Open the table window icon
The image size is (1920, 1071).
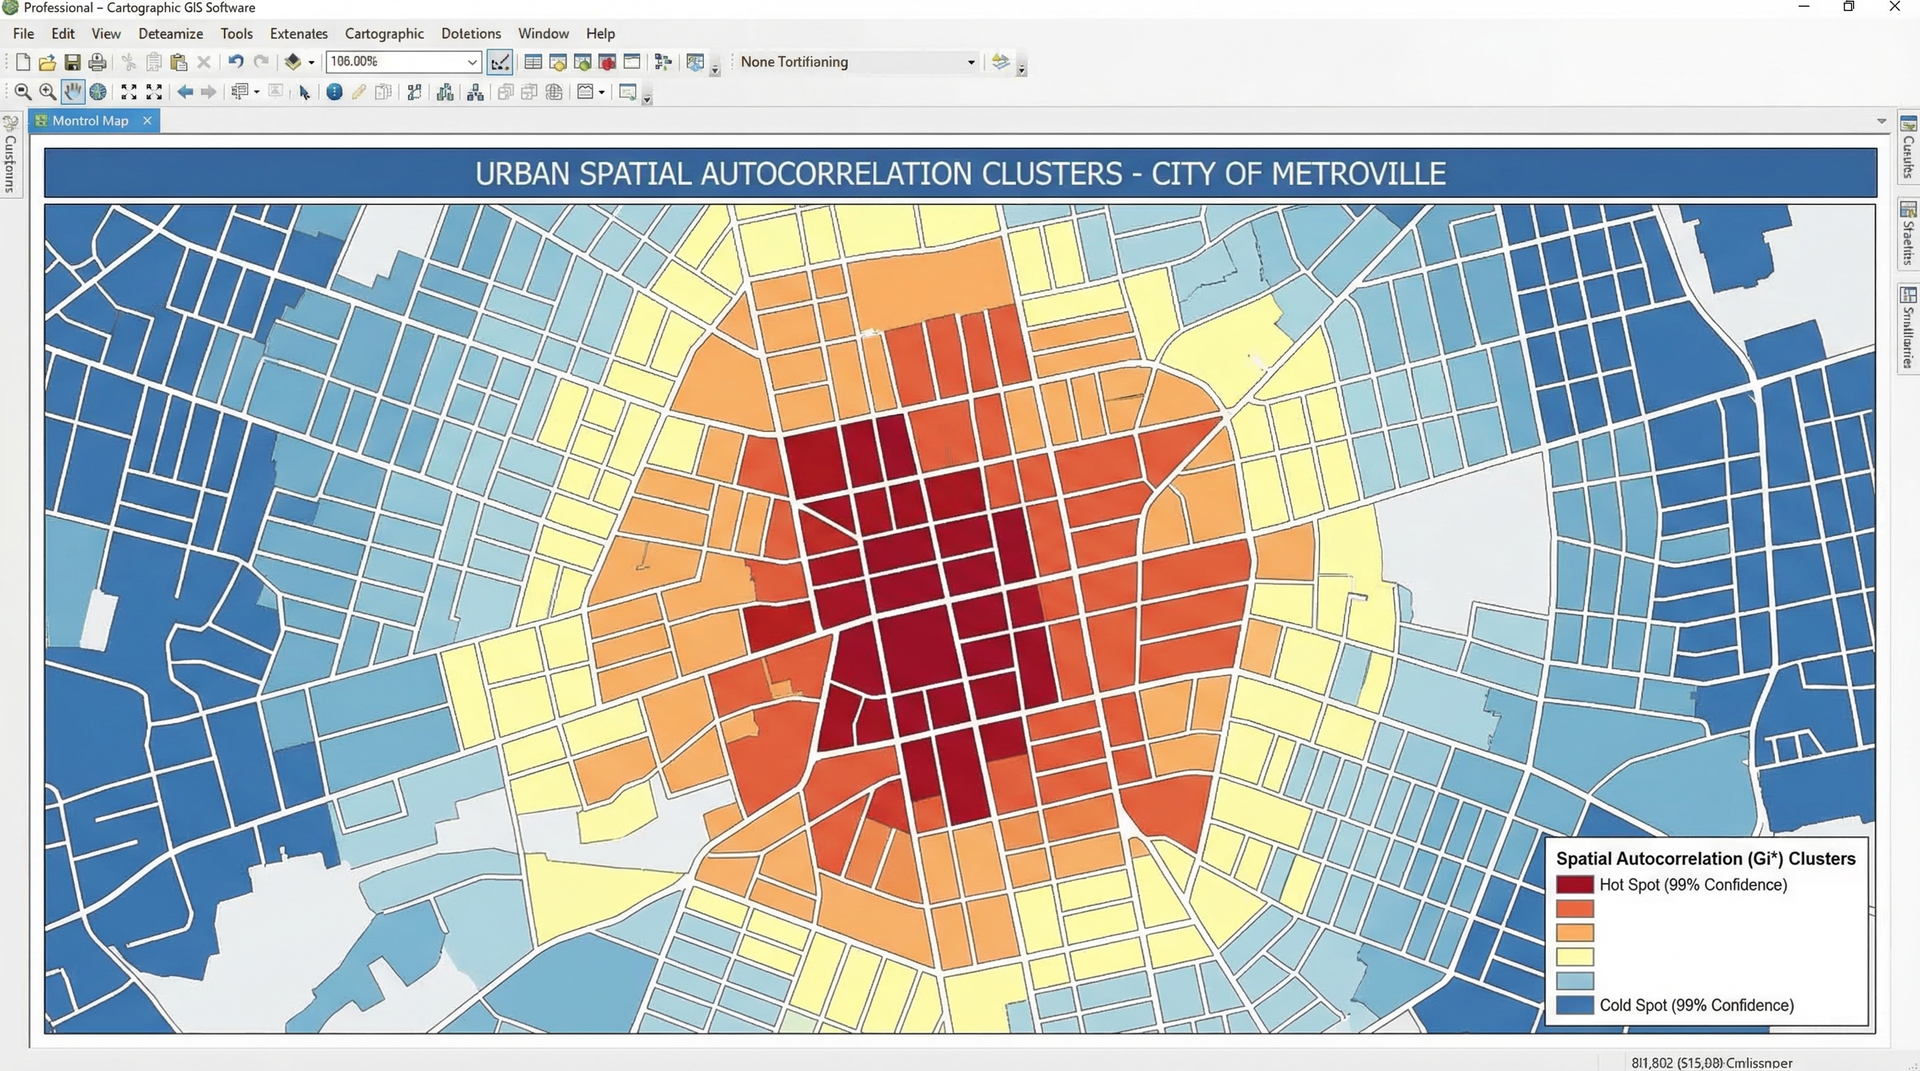coord(533,62)
